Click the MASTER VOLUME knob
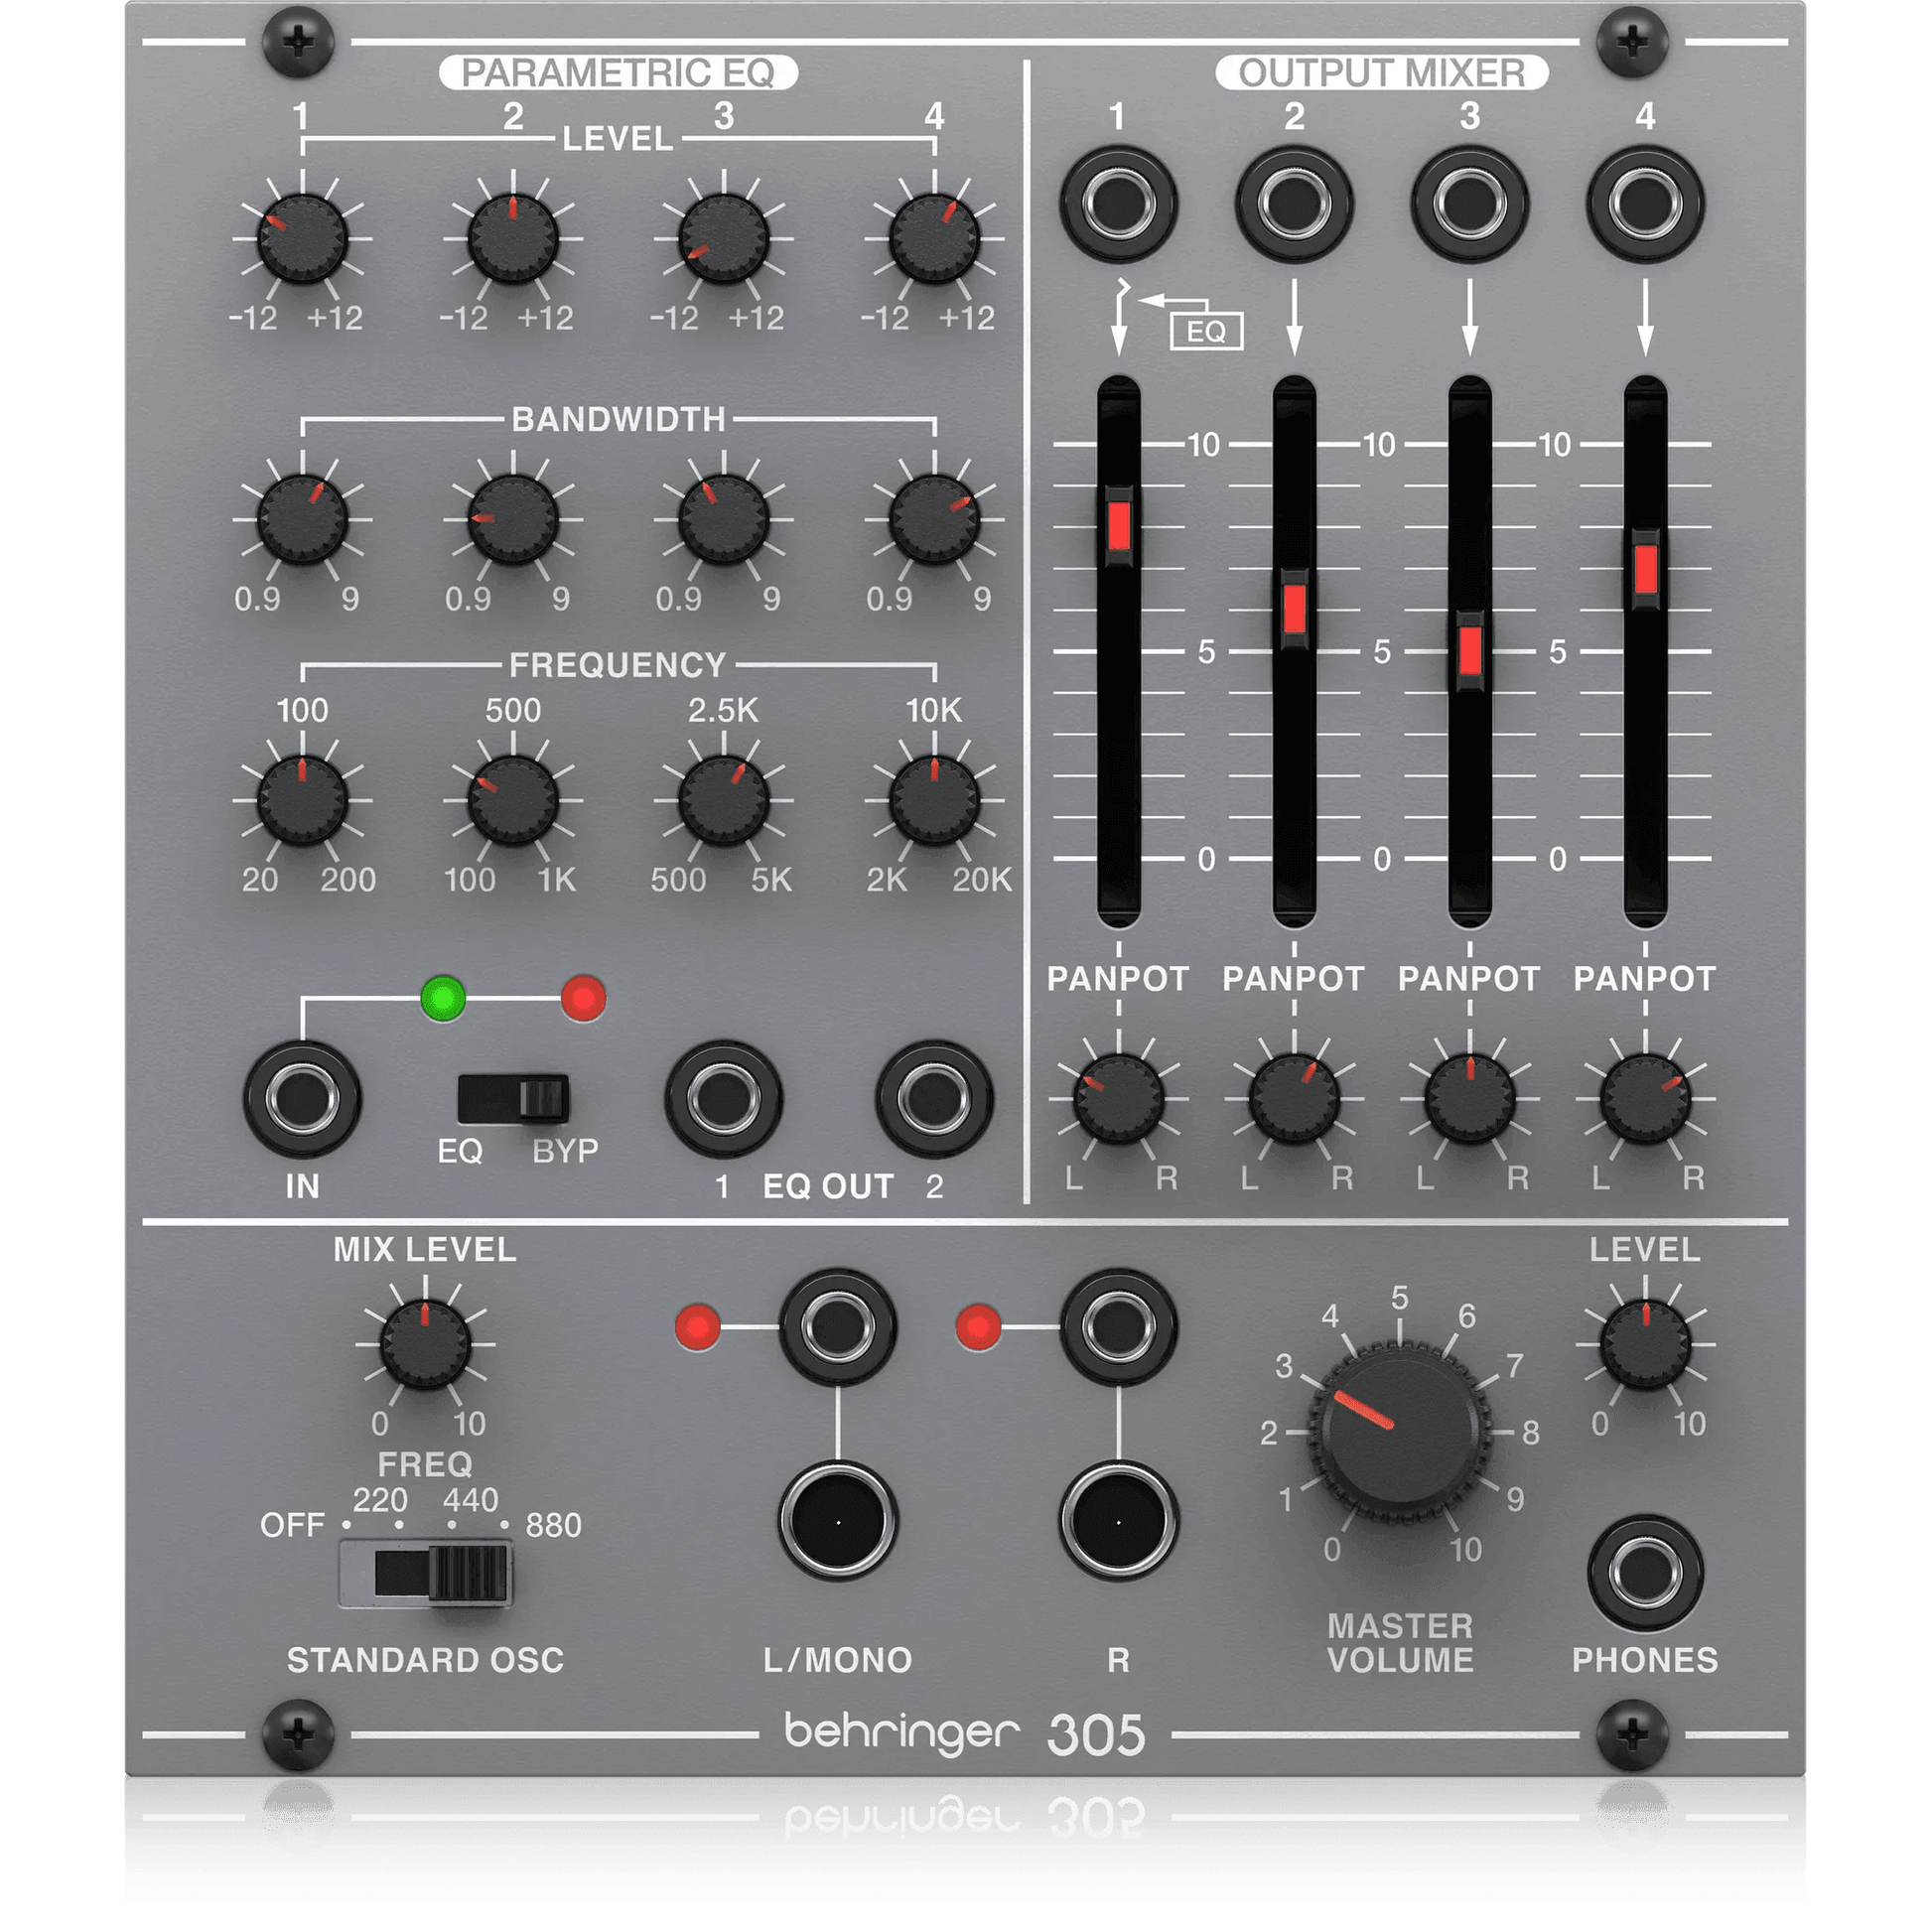This screenshot has height=1932, width=1932. click(x=1399, y=1432)
